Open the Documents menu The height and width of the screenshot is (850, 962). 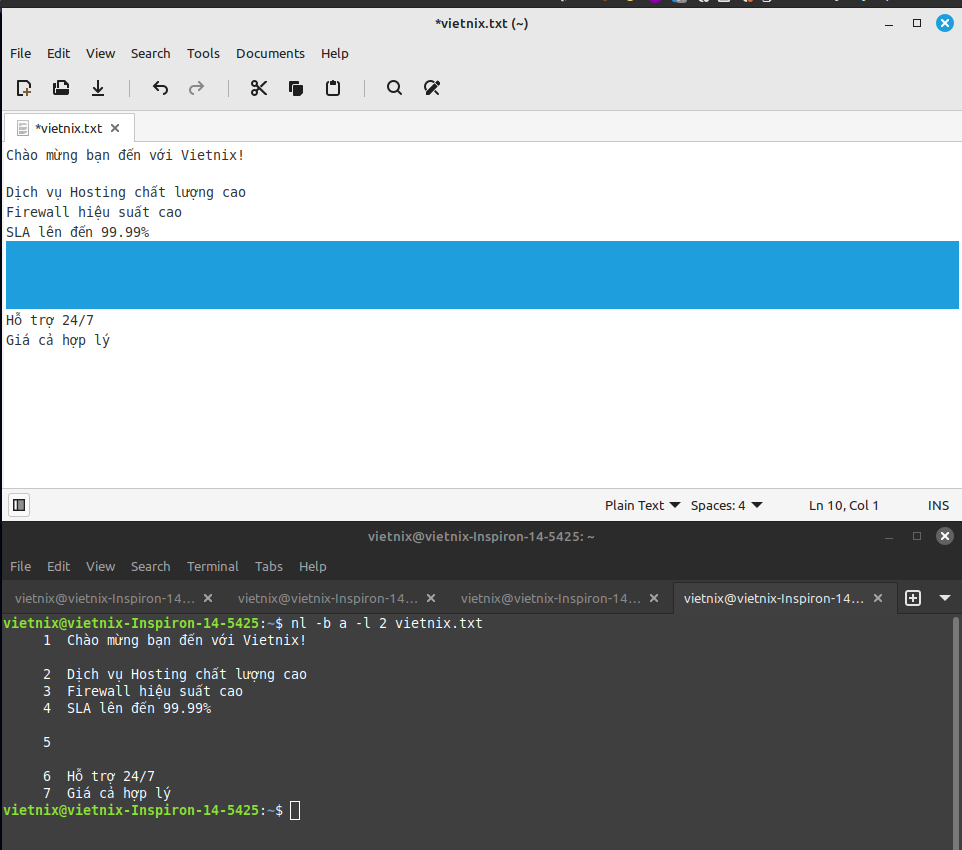(270, 53)
